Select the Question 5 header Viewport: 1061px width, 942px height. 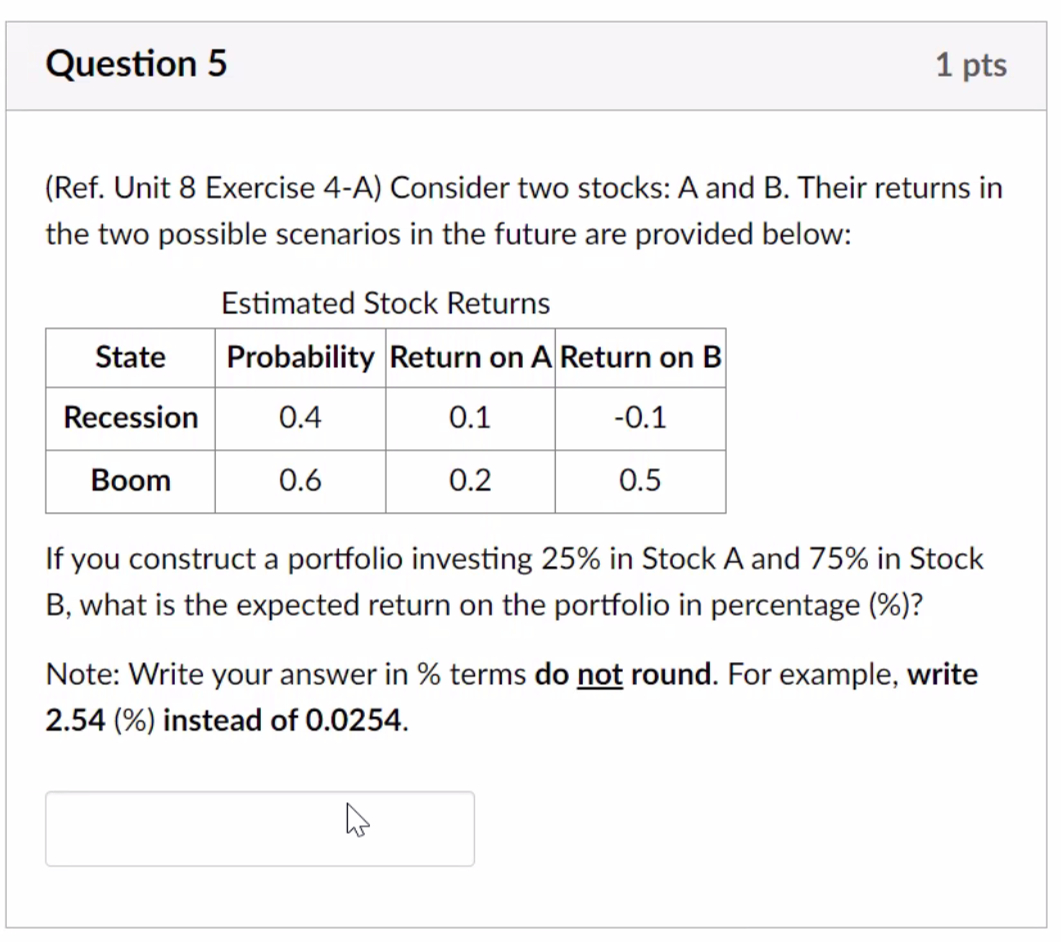[136, 63]
